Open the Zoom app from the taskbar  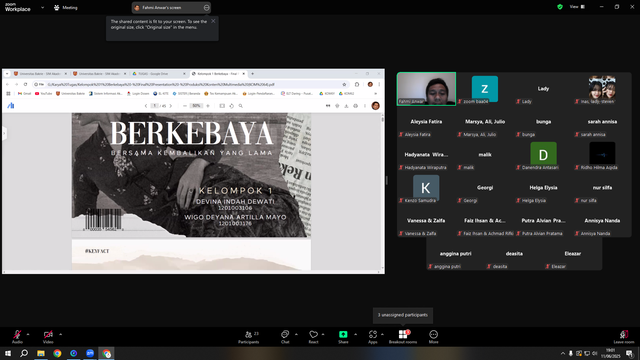click(x=90, y=353)
